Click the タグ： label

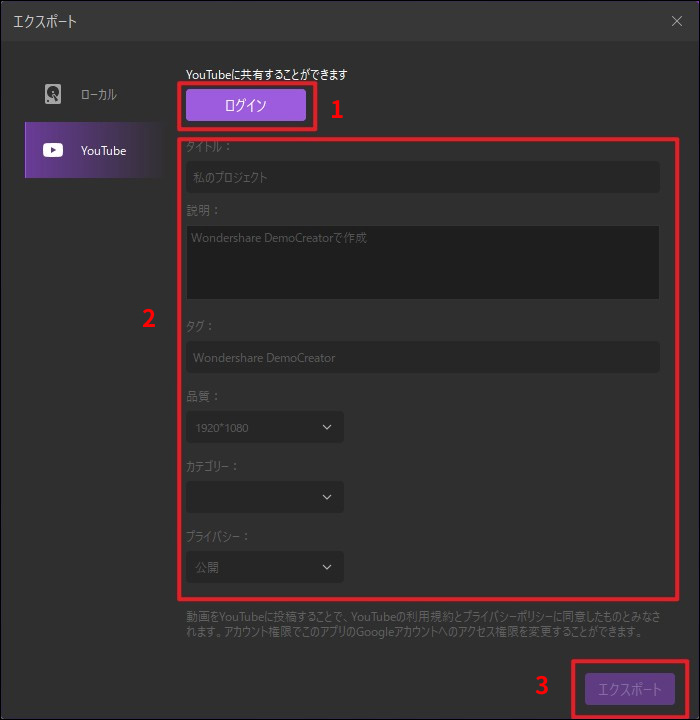(200, 326)
